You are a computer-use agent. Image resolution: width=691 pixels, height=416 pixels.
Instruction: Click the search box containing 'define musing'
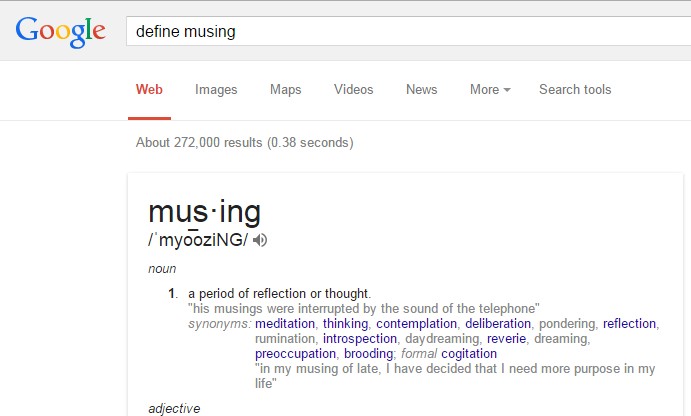click(x=400, y=31)
